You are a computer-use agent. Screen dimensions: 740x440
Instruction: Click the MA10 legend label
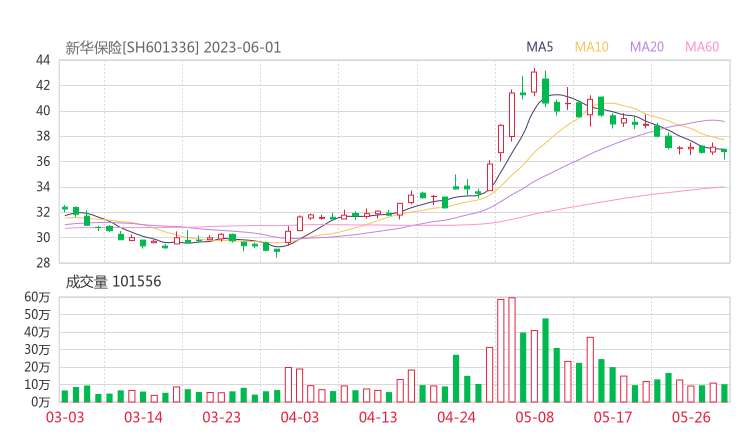591,47
